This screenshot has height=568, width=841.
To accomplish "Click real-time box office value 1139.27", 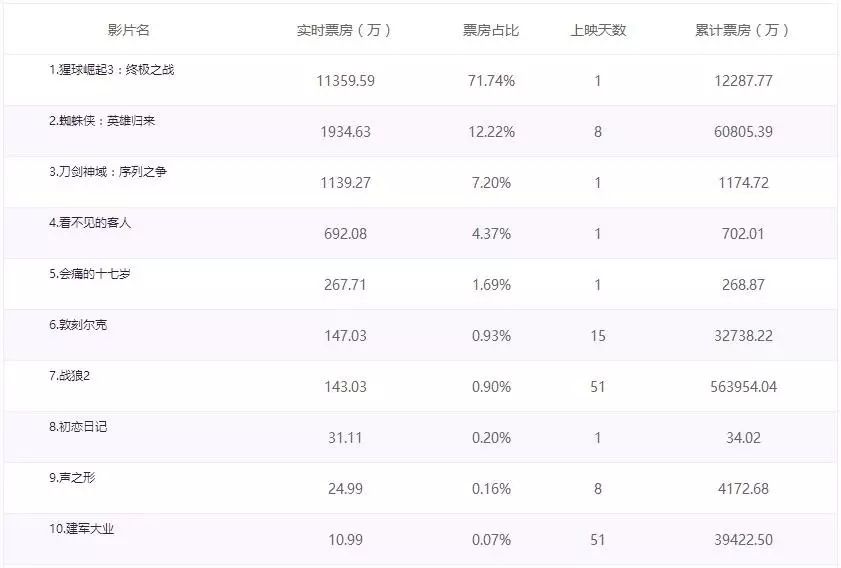I will 345,183.
